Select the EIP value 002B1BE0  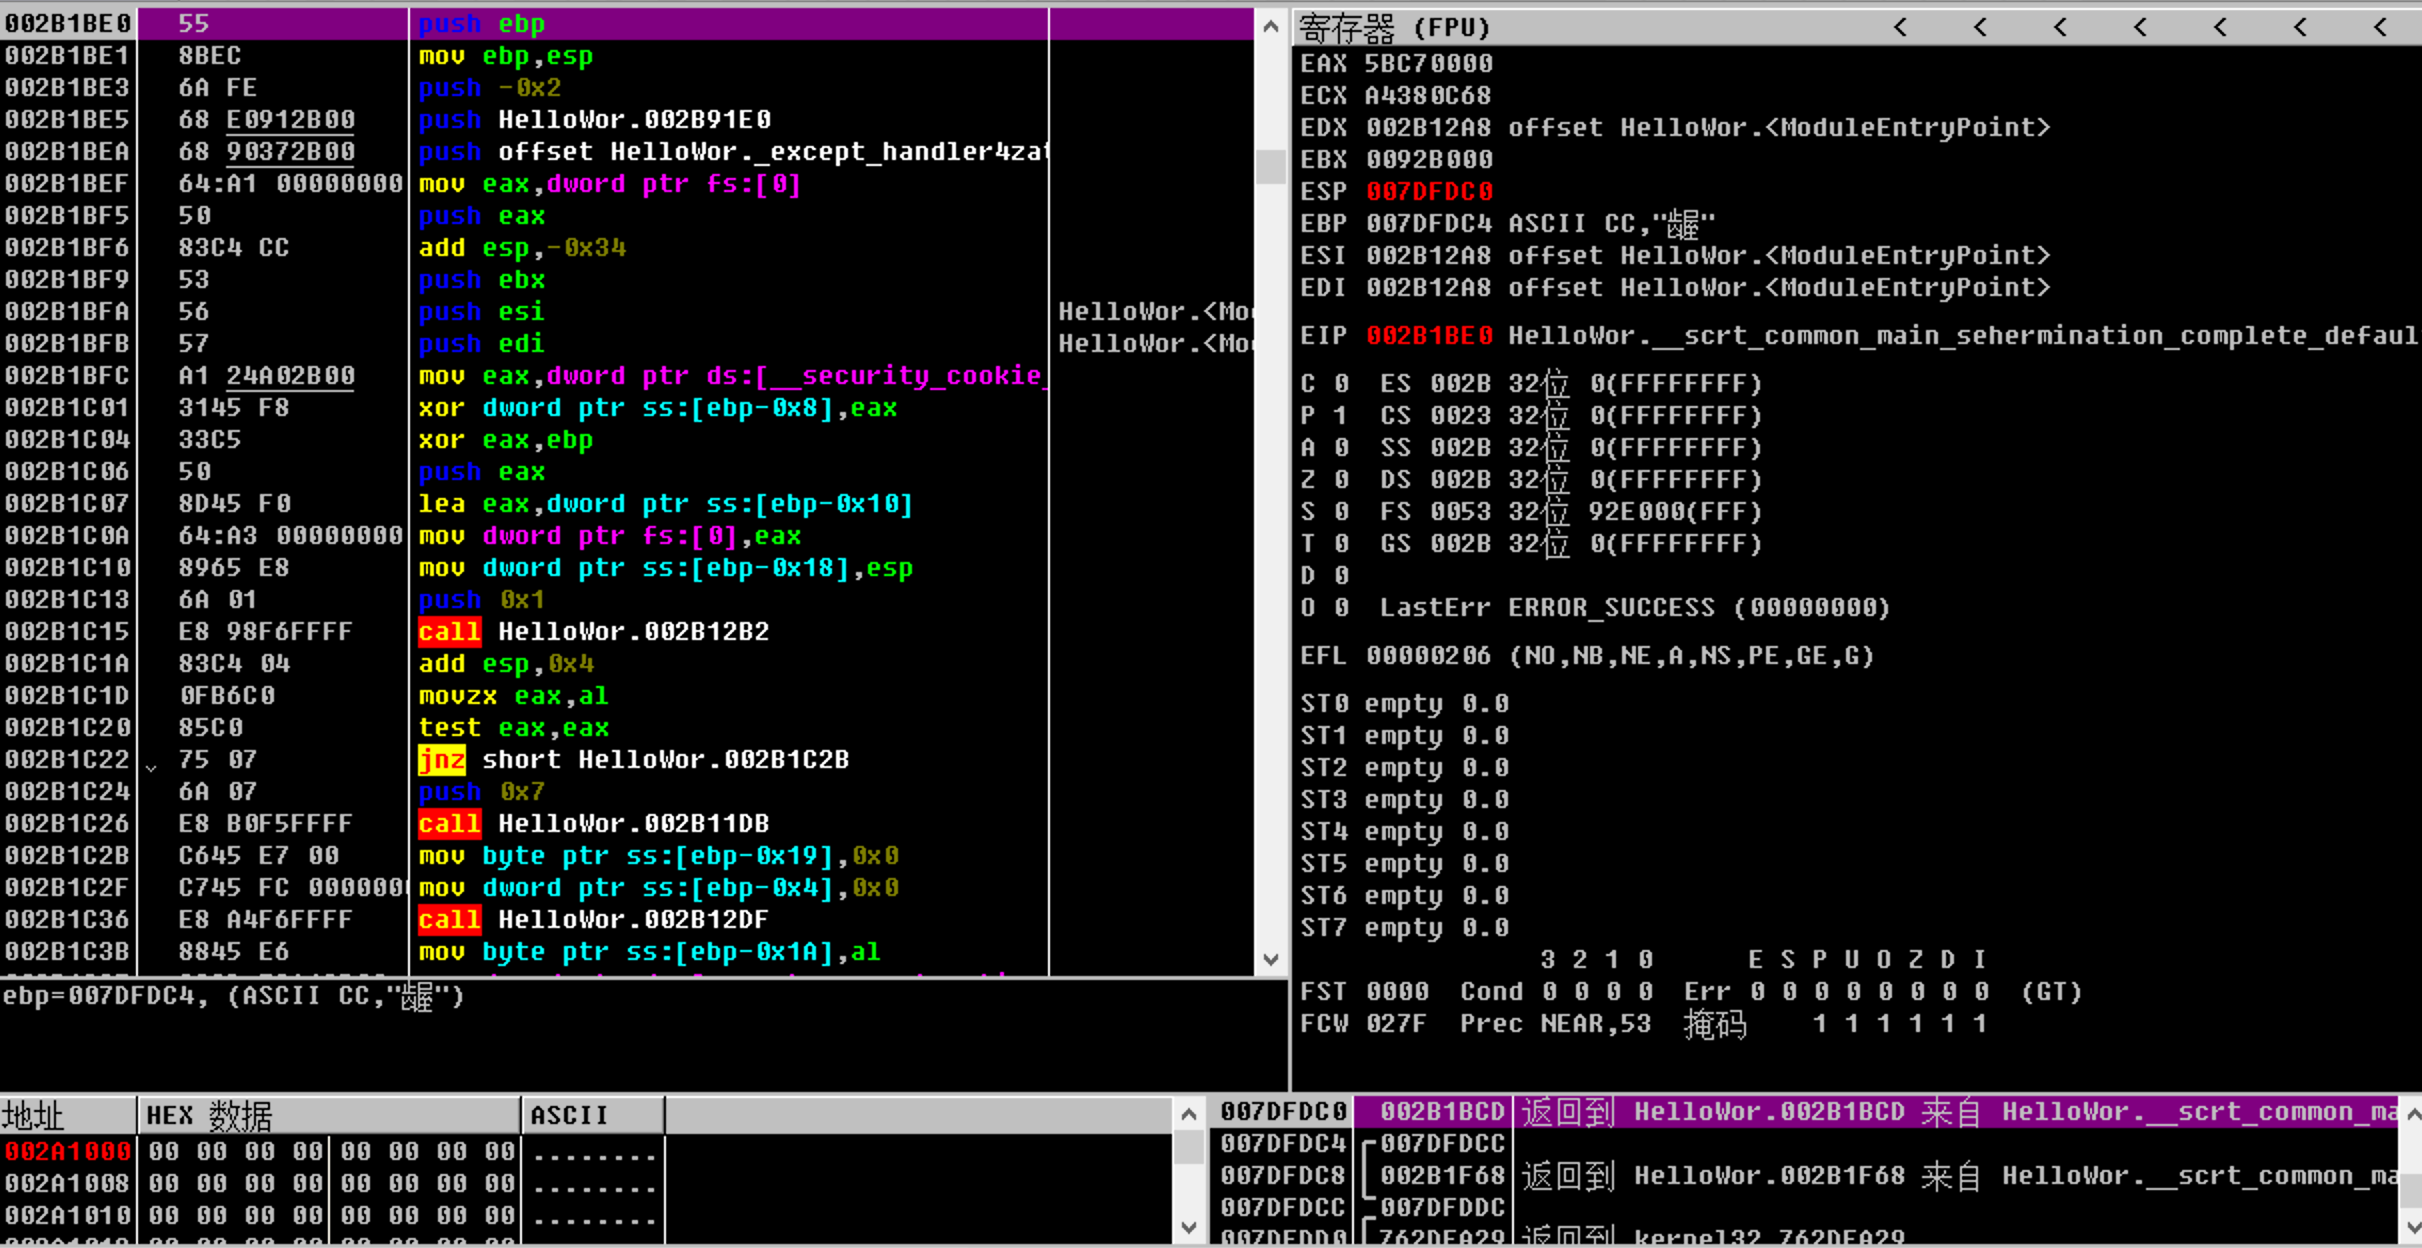pyautogui.click(x=1429, y=336)
